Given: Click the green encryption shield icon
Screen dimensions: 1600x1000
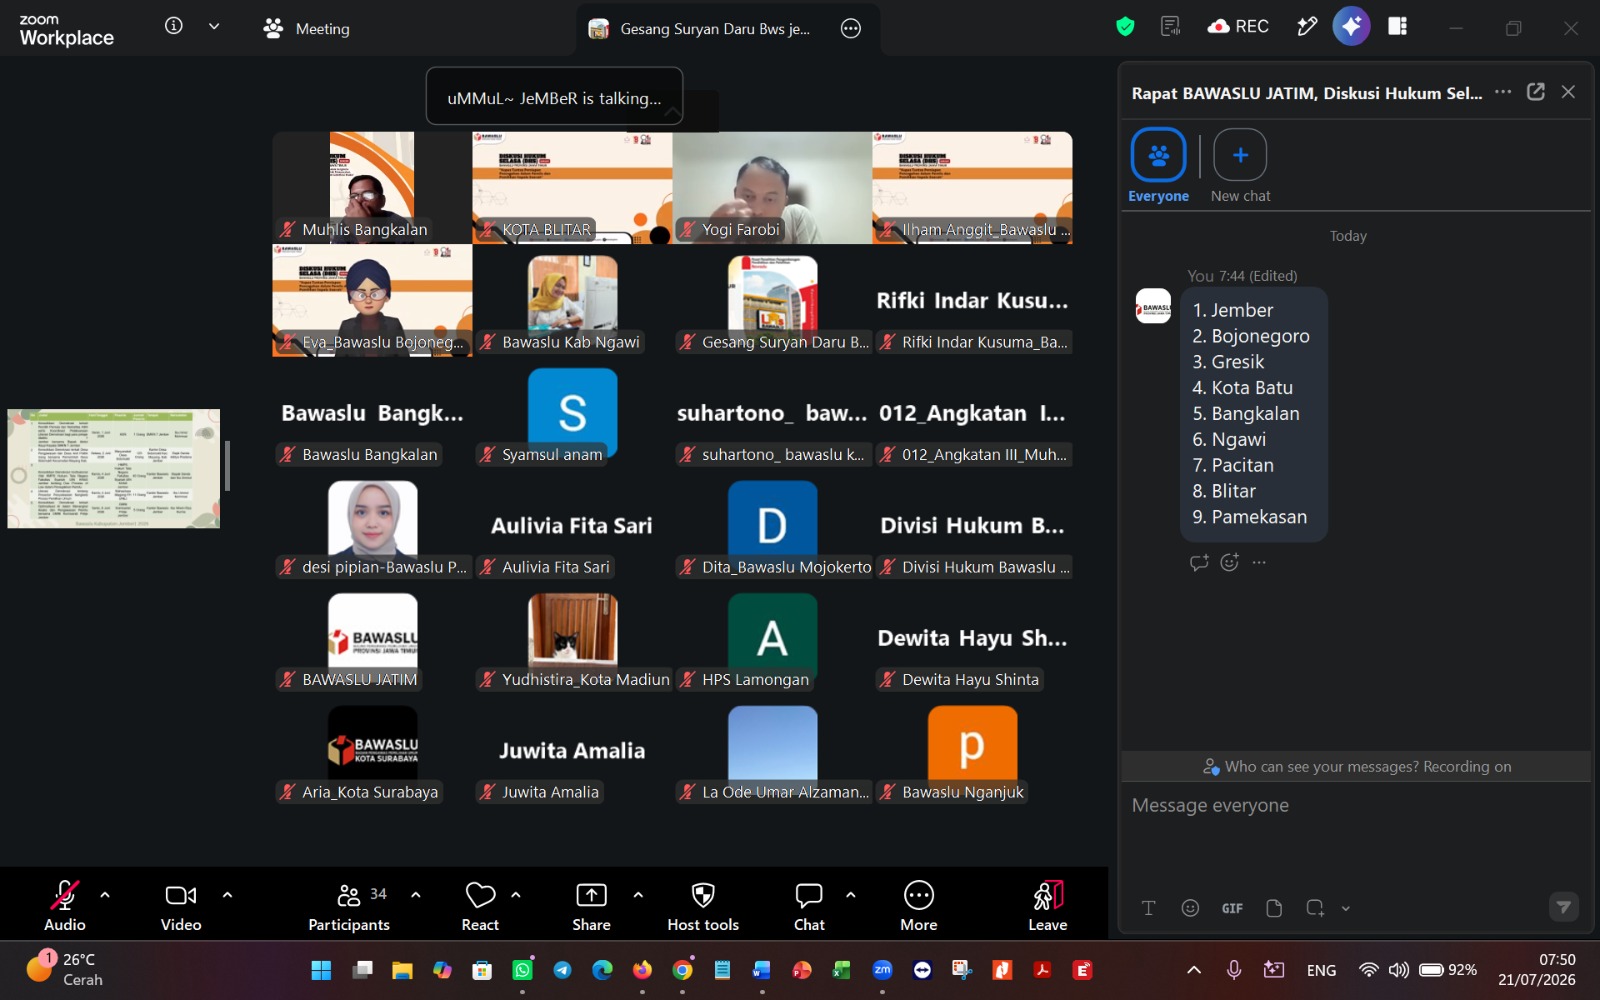Looking at the screenshot, I should tap(1125, 27).
